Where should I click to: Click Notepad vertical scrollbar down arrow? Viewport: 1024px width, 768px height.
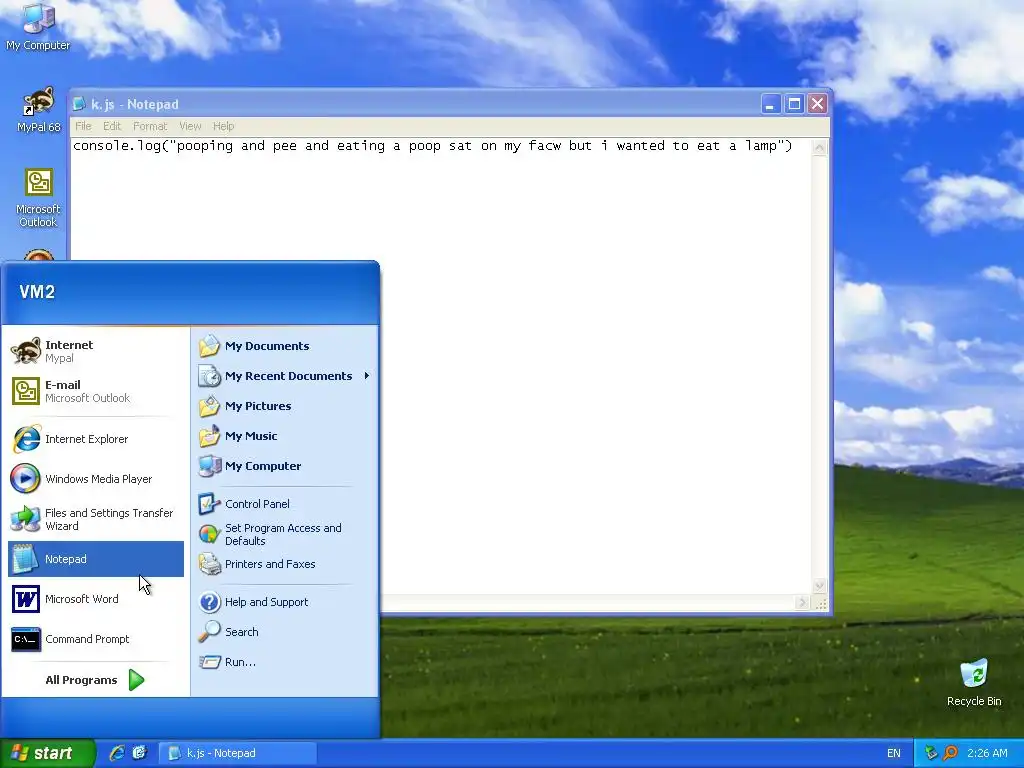[x=819, y=586]
